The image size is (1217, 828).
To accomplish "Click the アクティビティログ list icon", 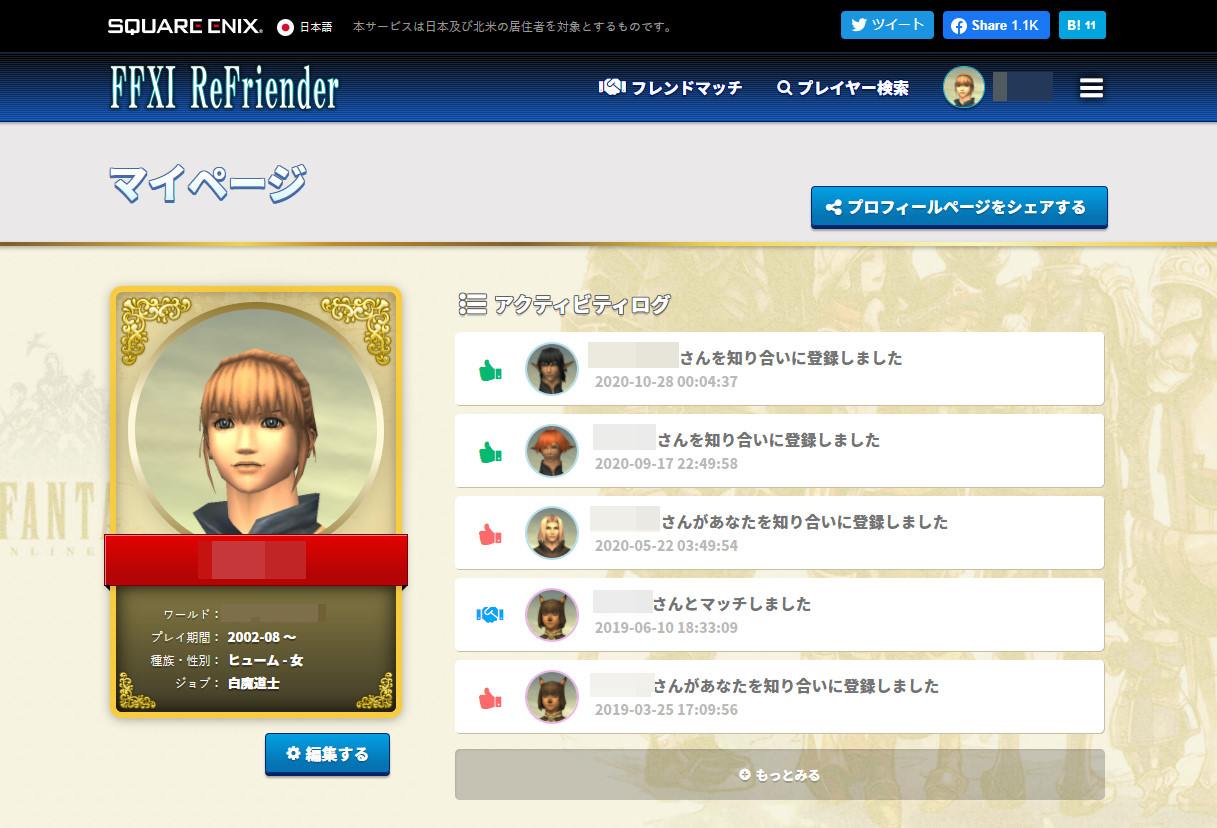I will [x=472, y=304].
